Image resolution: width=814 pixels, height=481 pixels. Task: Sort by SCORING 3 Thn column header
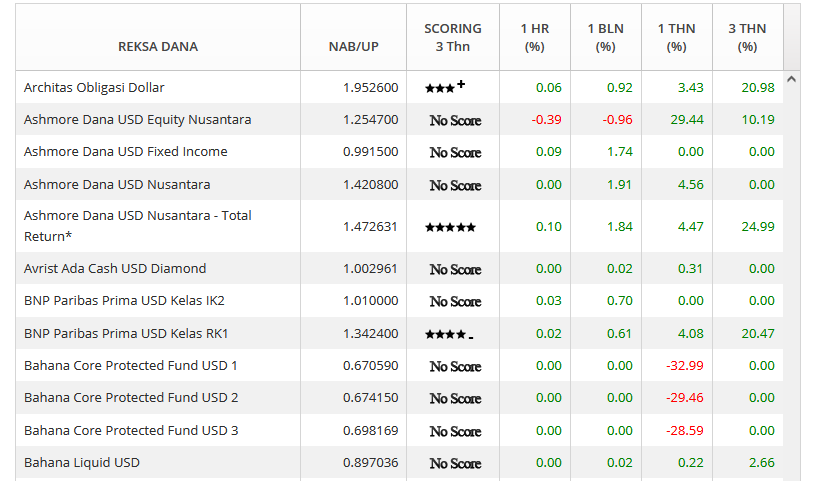[453, 38]
